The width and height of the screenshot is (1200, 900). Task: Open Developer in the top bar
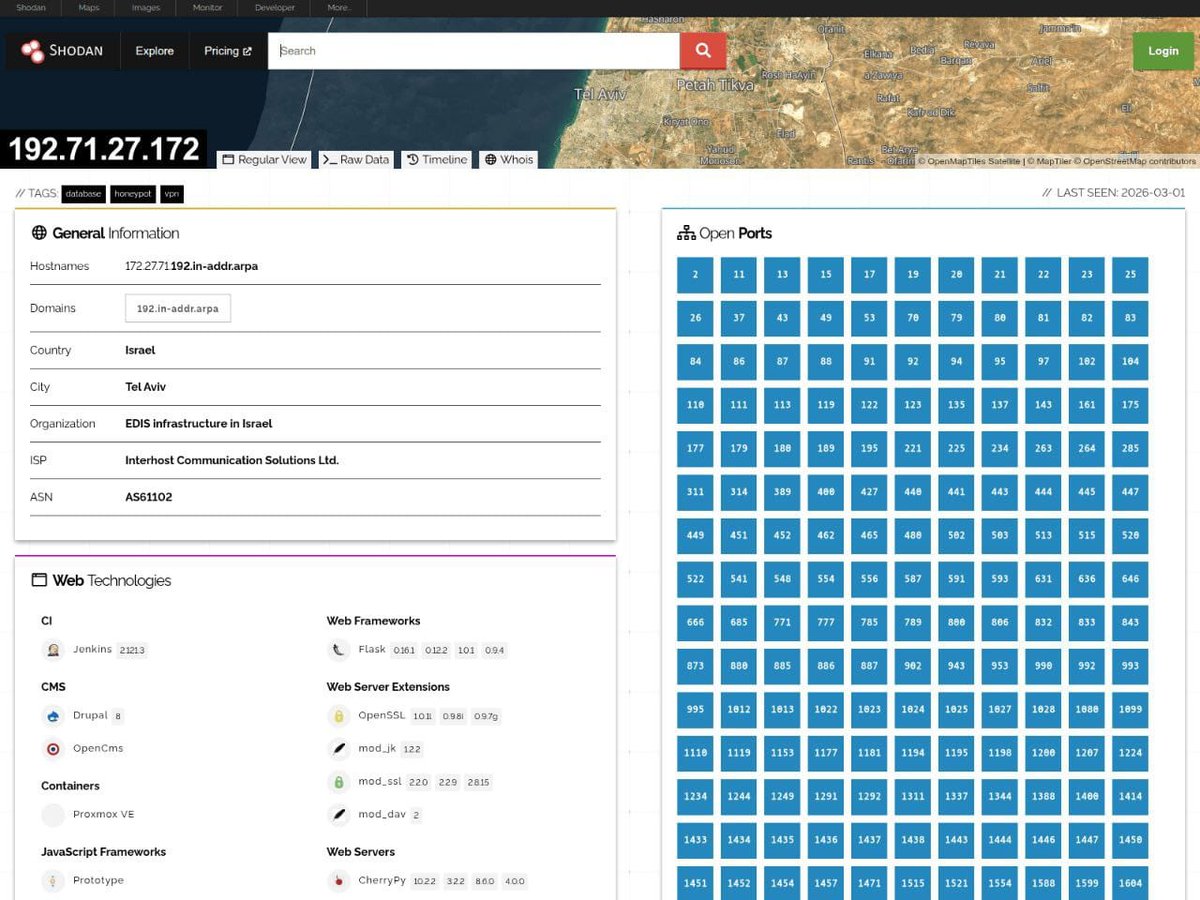click(x=275, y=8)
